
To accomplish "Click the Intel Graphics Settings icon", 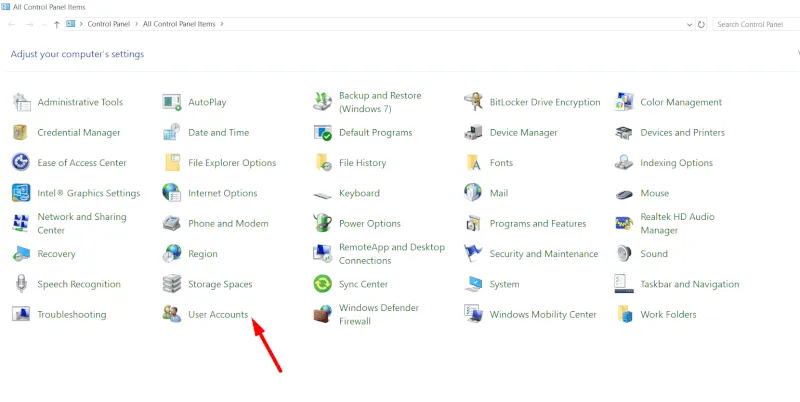I will 21,193.
